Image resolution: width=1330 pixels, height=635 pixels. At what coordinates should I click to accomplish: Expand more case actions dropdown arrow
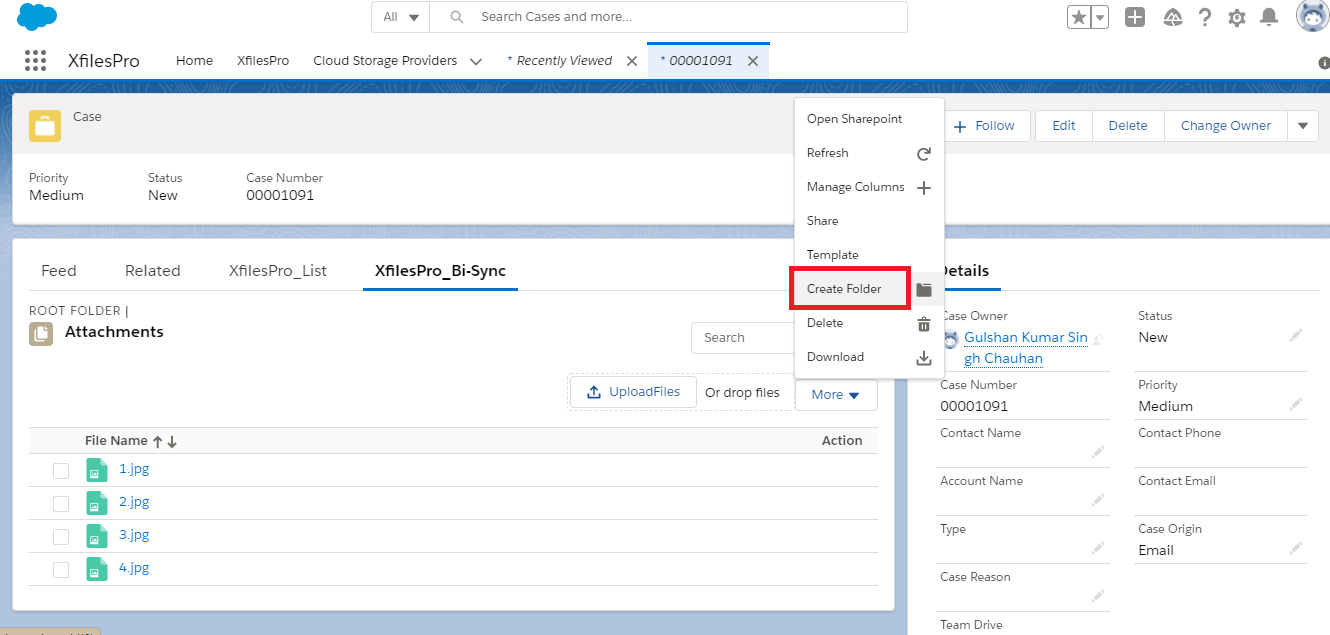tap(1302, 126)
